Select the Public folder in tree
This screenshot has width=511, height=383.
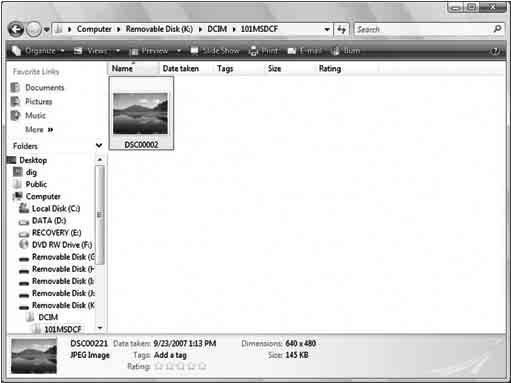coord(36,184)
